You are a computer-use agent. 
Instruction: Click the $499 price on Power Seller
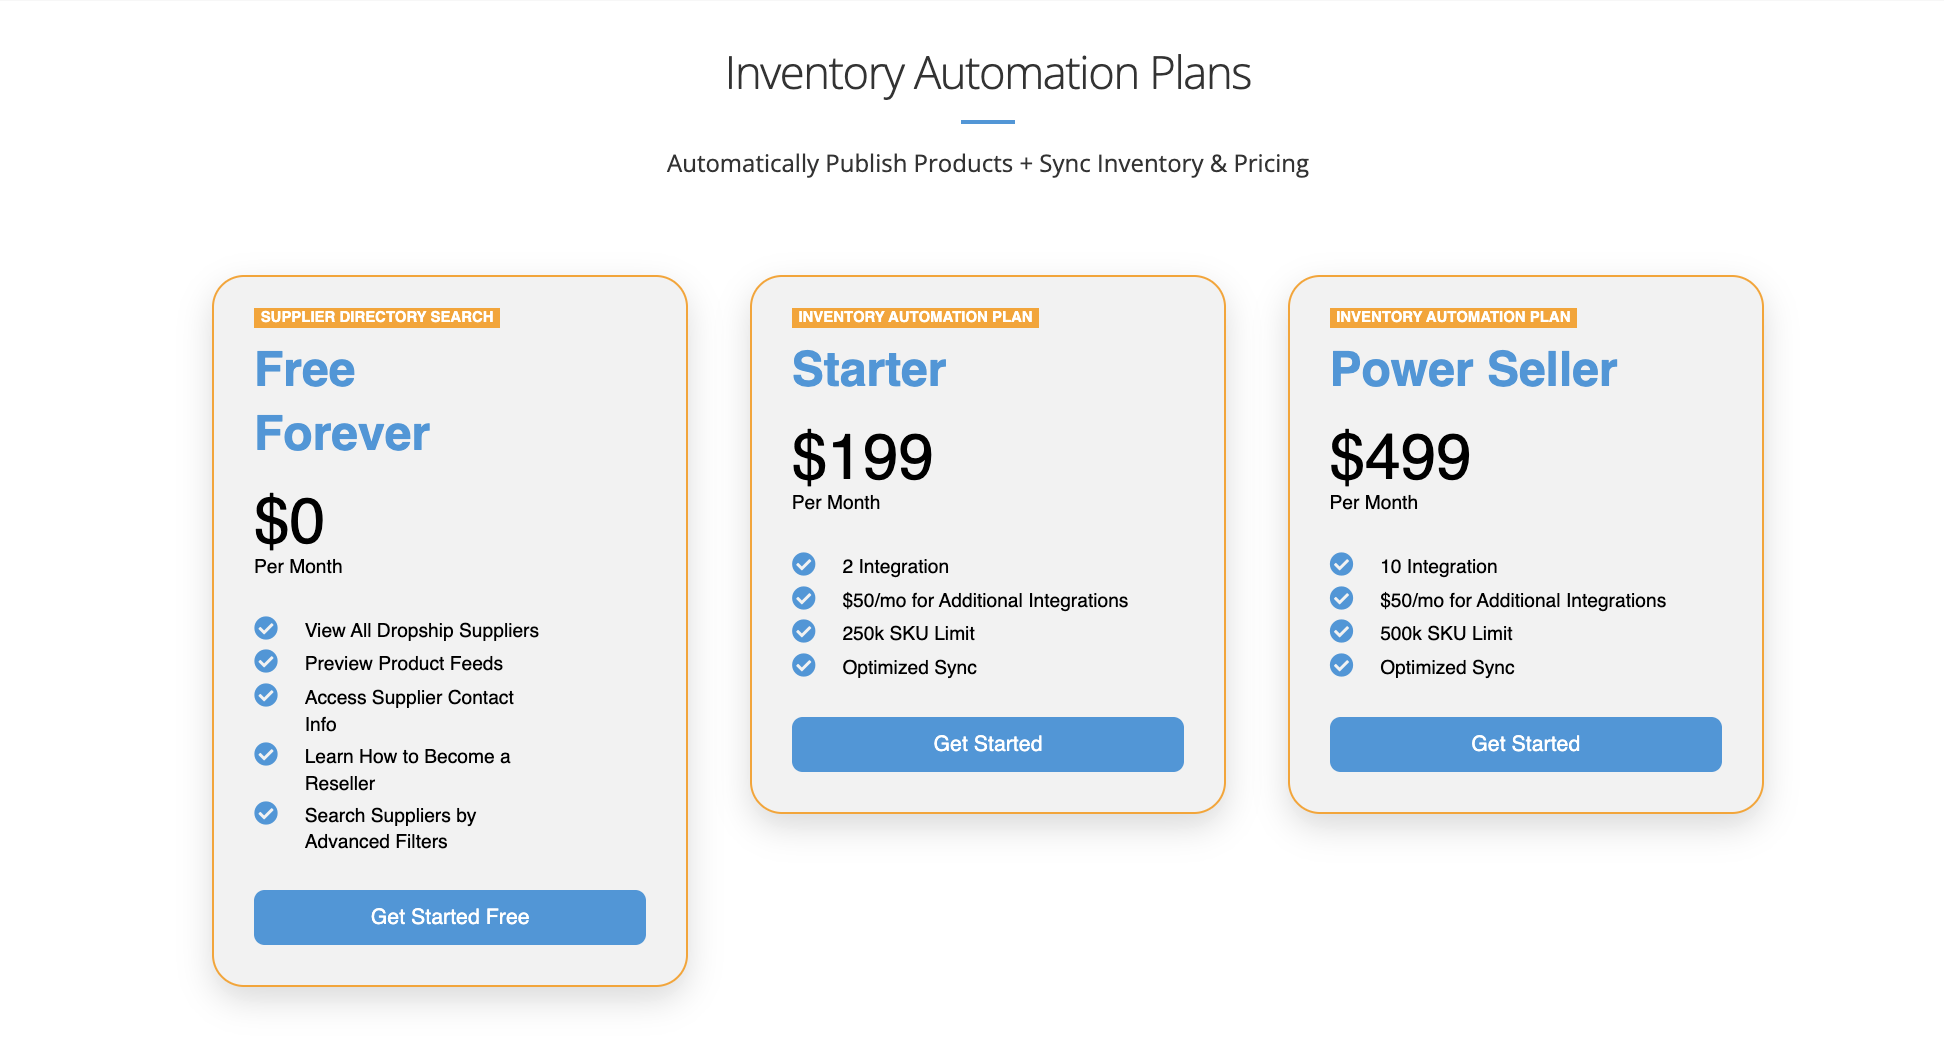[1400, 457]
